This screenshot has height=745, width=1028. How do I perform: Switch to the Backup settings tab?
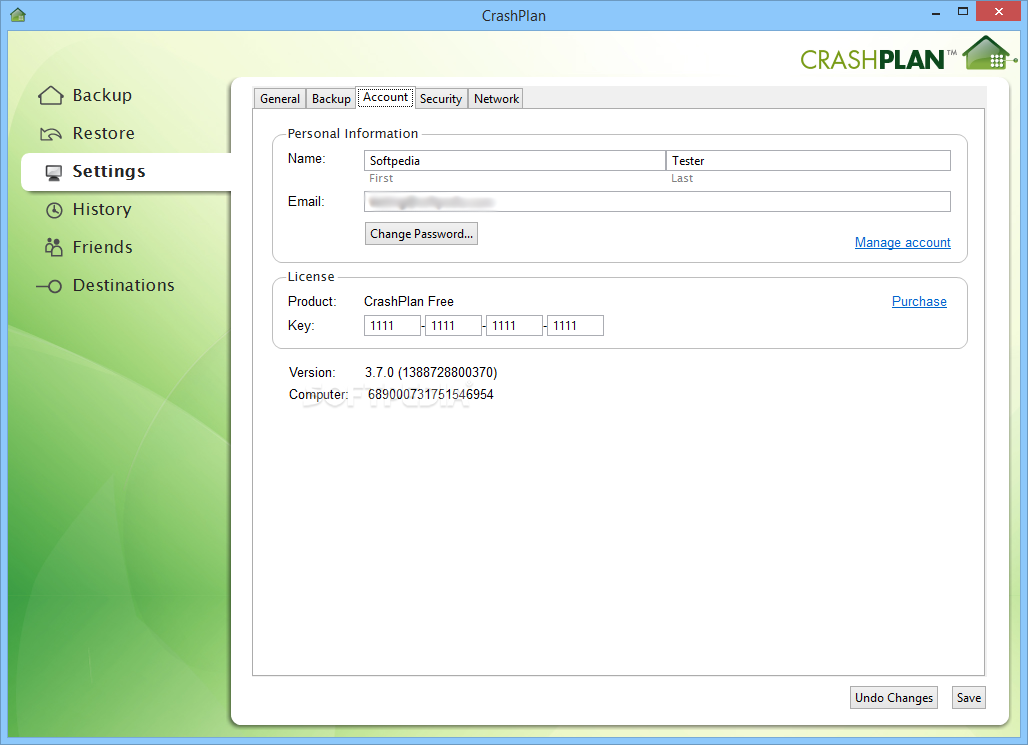point(331,98)
